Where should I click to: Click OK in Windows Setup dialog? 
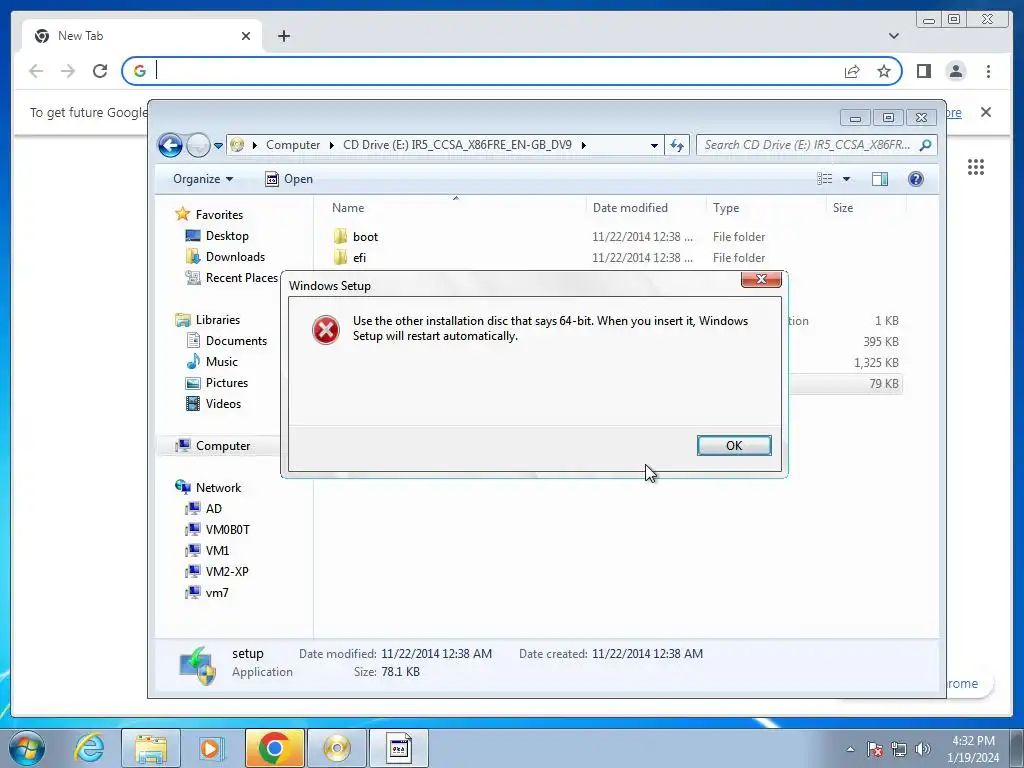(x=734, y=445)
